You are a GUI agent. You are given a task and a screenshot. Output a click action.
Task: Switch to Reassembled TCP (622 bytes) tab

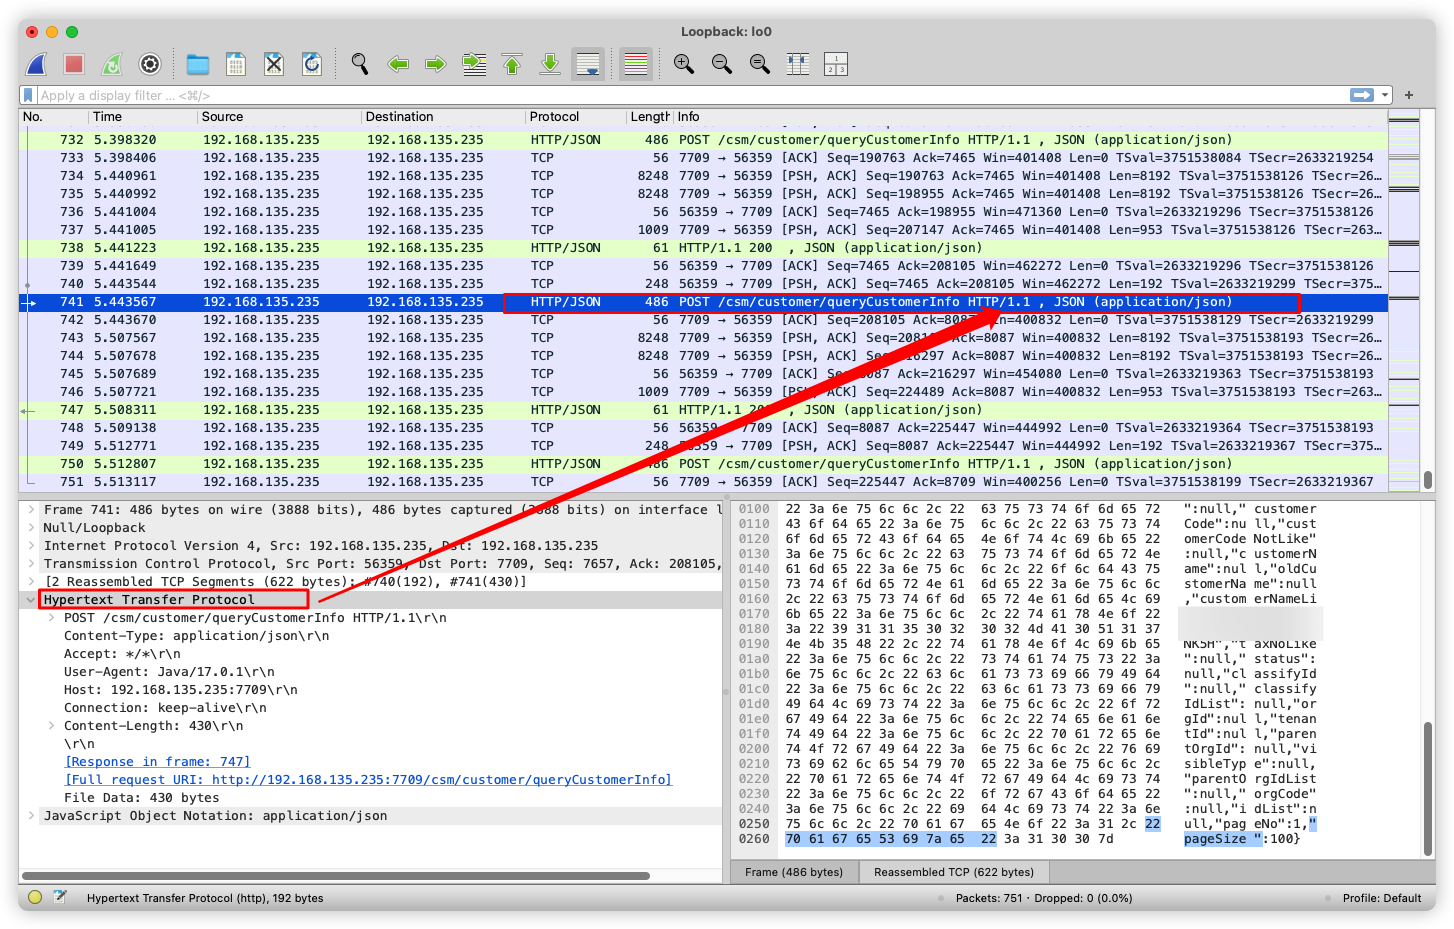953,872
